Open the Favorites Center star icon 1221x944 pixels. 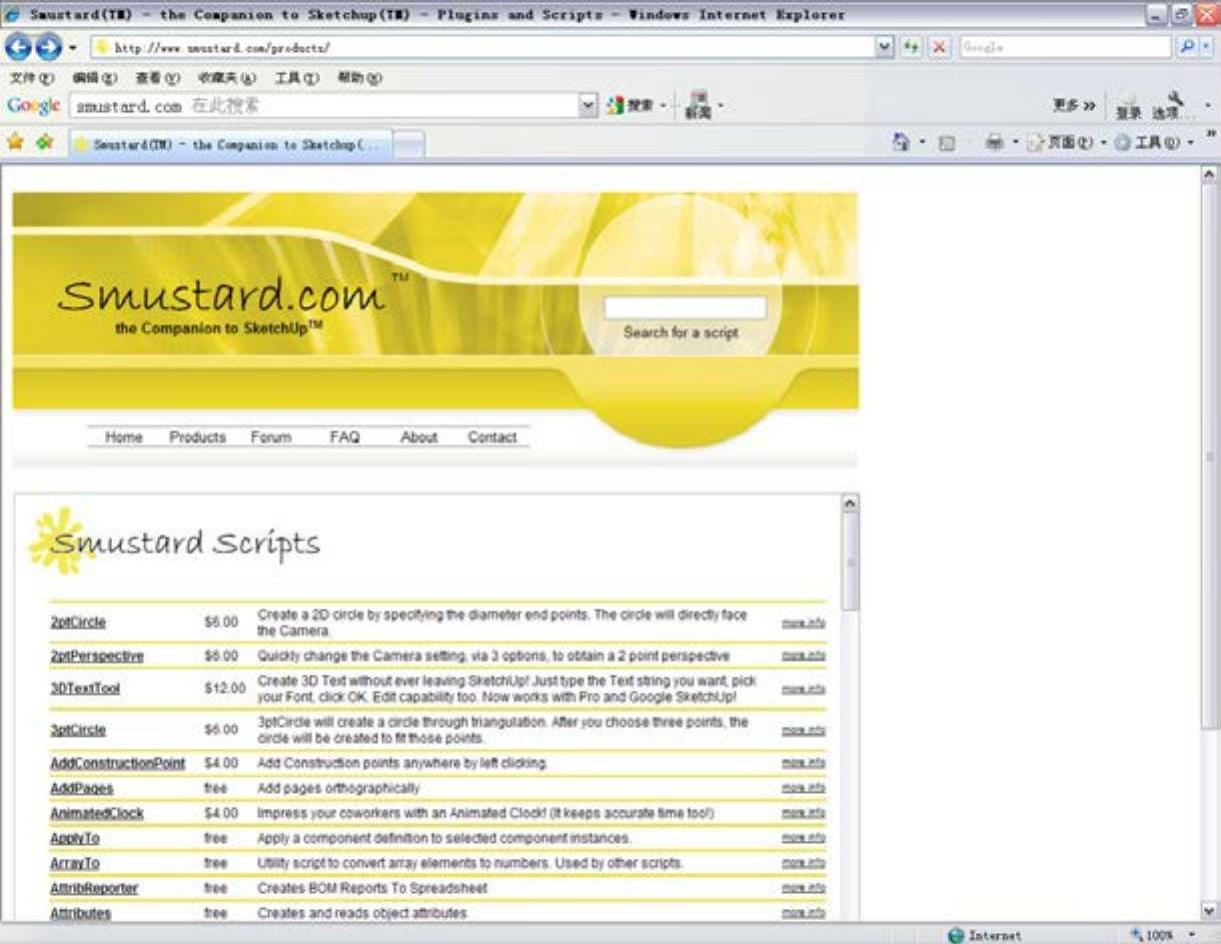15,142
